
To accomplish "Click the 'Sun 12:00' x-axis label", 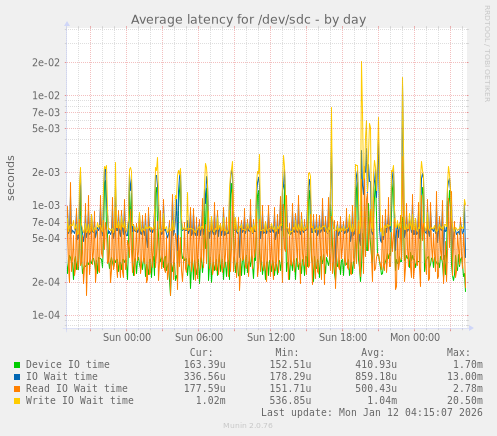I will (x=271, y=337).
